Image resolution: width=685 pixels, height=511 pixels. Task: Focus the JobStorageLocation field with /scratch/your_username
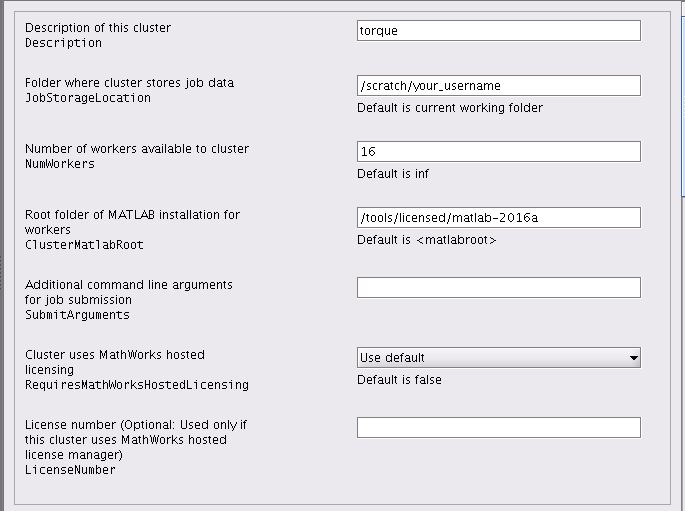click(498, 86)
